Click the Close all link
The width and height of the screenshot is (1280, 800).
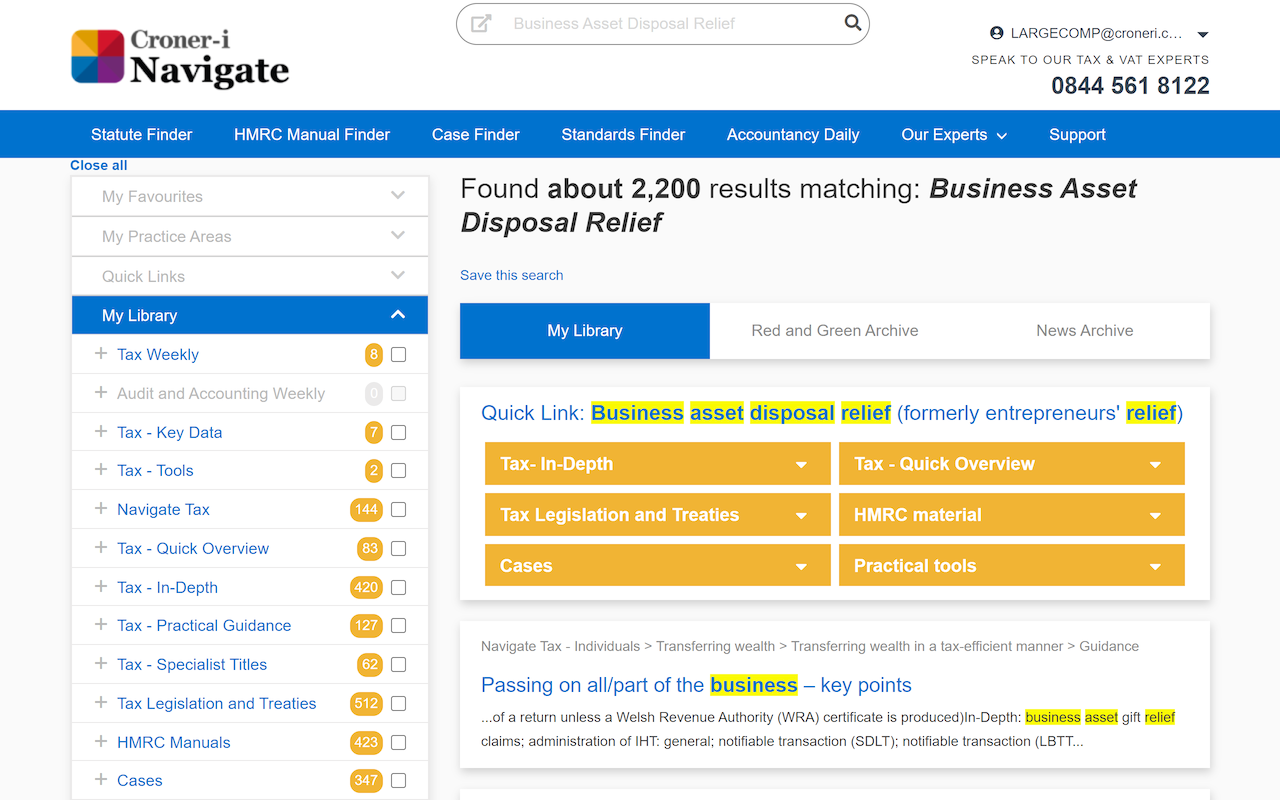pyautogui.click(x=98, y=165)
